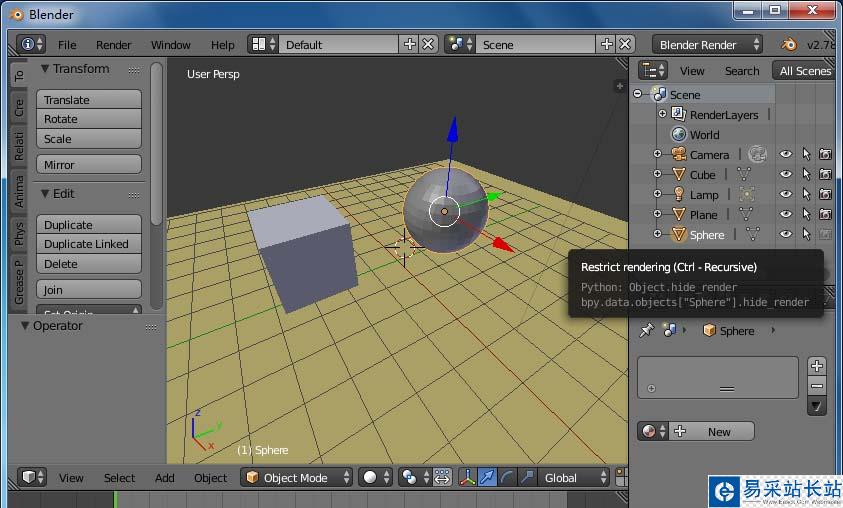Screen dimensions: 843x508
Task: Open the outliner editor type selector
Action: (x=653, y=70)
